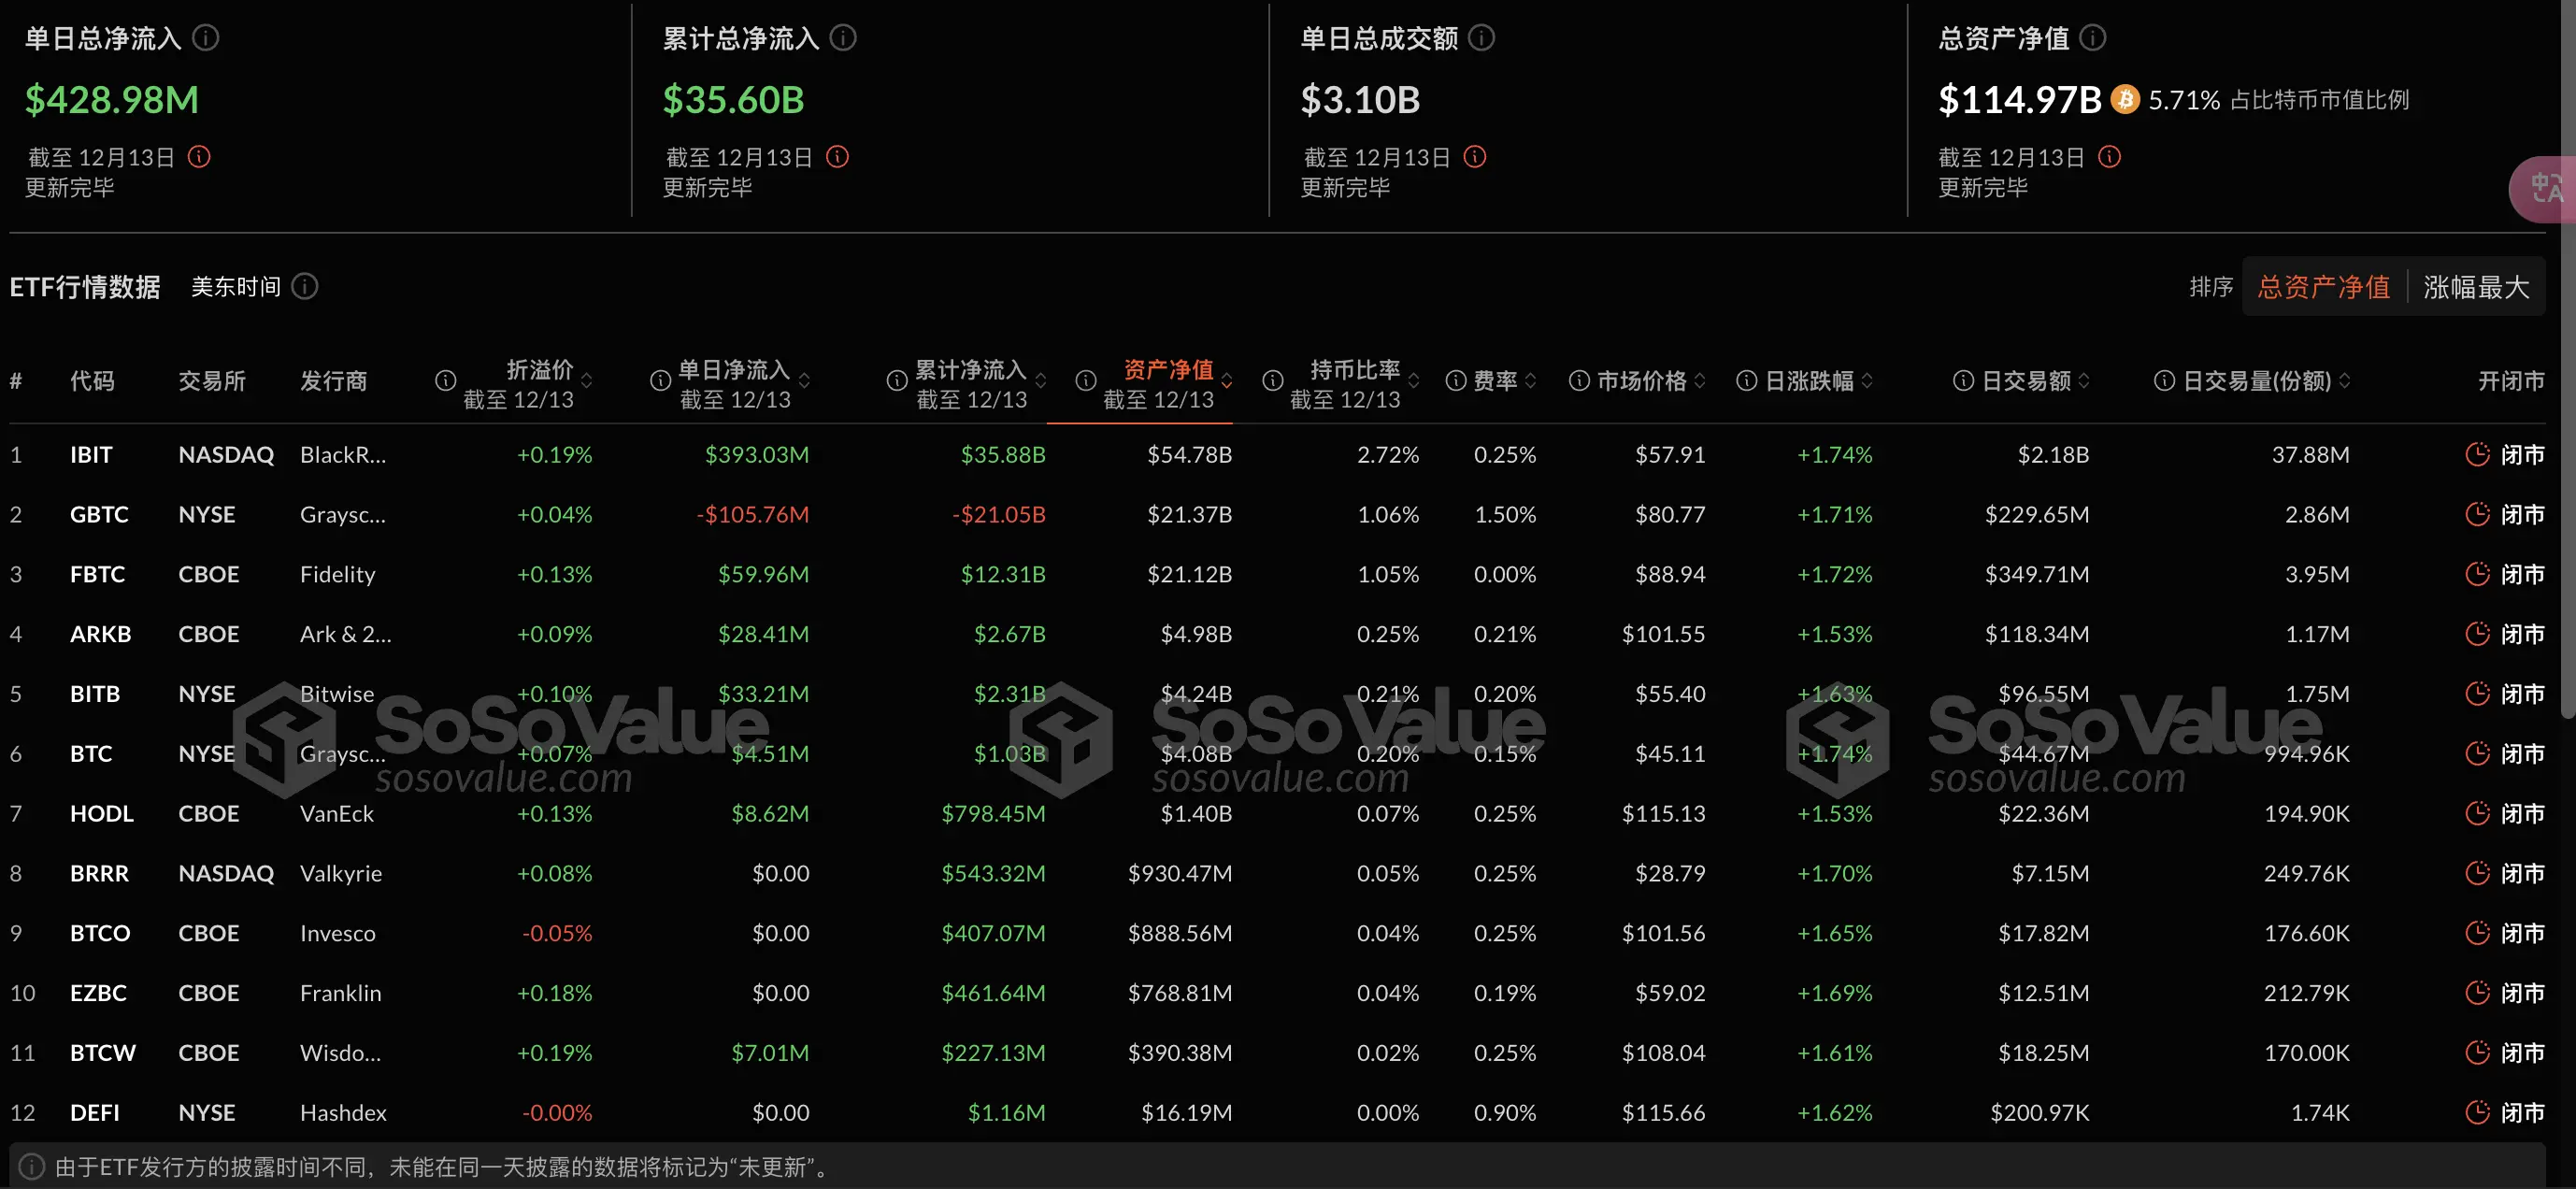The width and height of the screenshot is (2576, 1189).
Task: Click the 发行商 column header
Action: [x=333, y=381]
